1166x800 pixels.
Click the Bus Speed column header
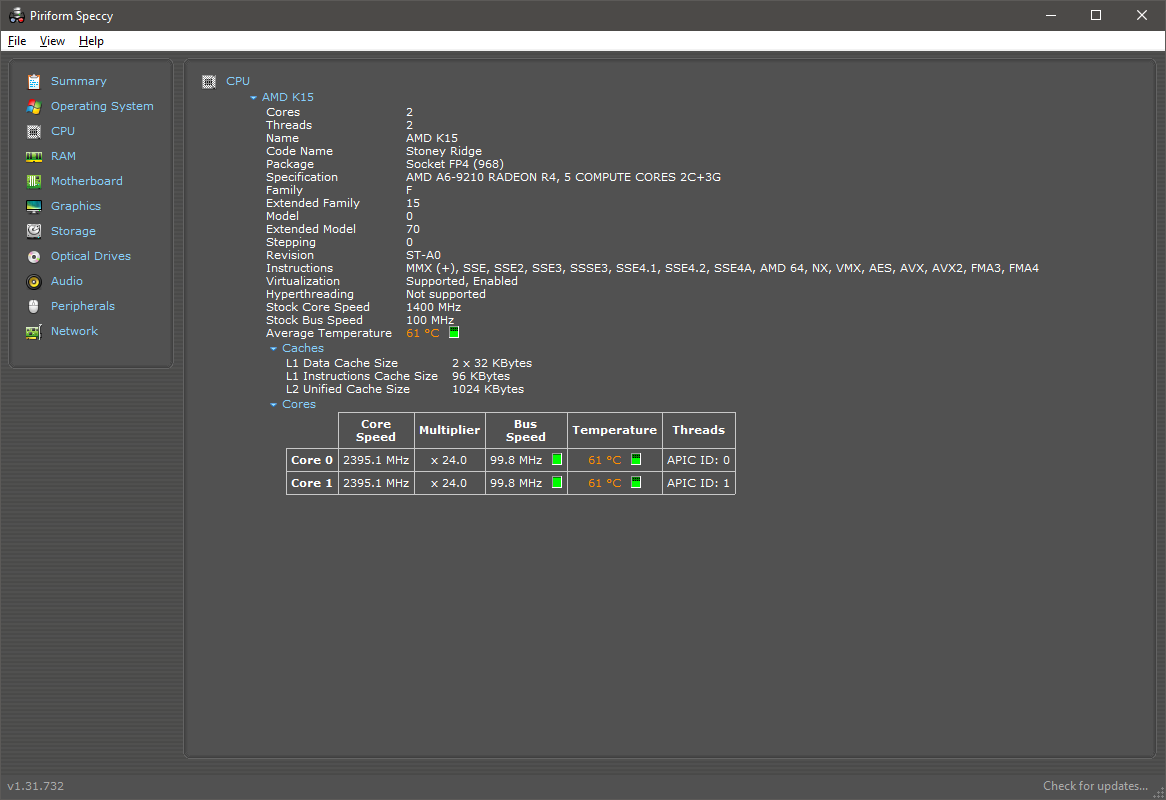526,430
